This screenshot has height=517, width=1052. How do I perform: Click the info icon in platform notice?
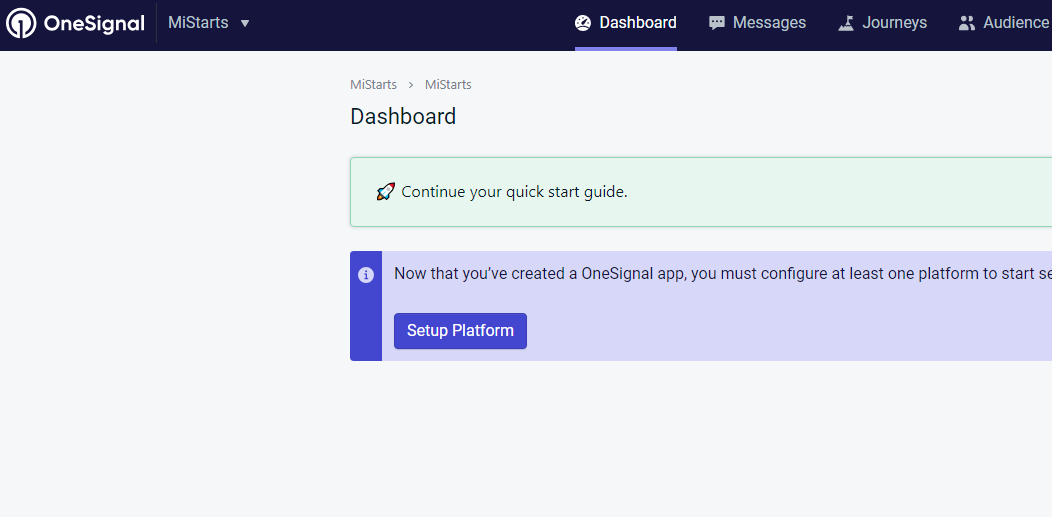(366, 274)
